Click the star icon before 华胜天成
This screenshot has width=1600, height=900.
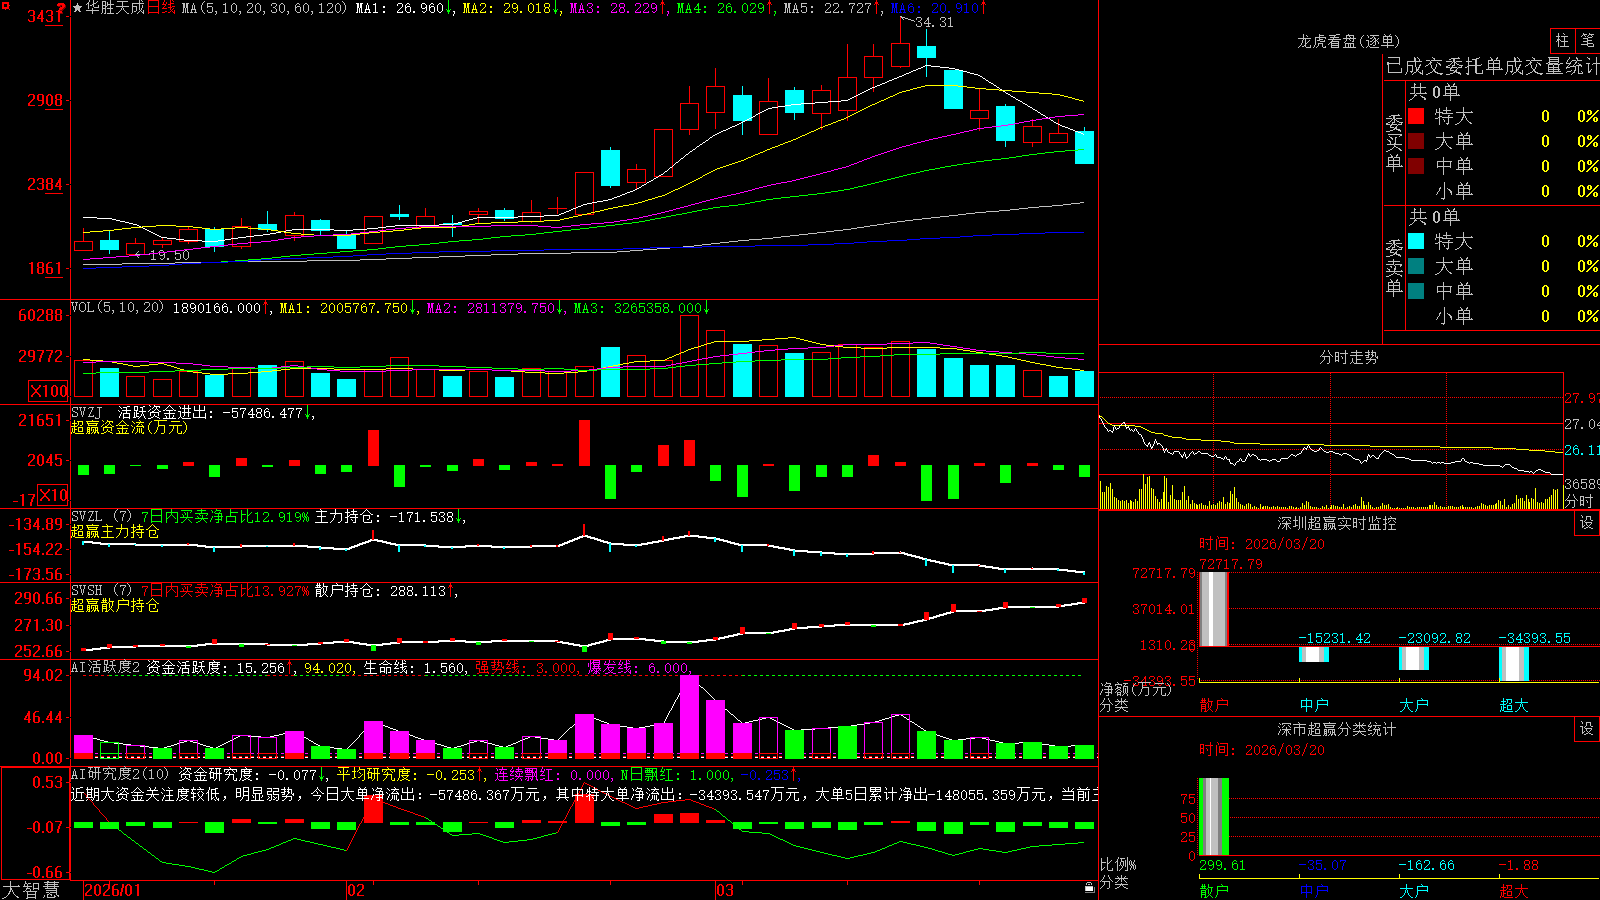[77, 8]
